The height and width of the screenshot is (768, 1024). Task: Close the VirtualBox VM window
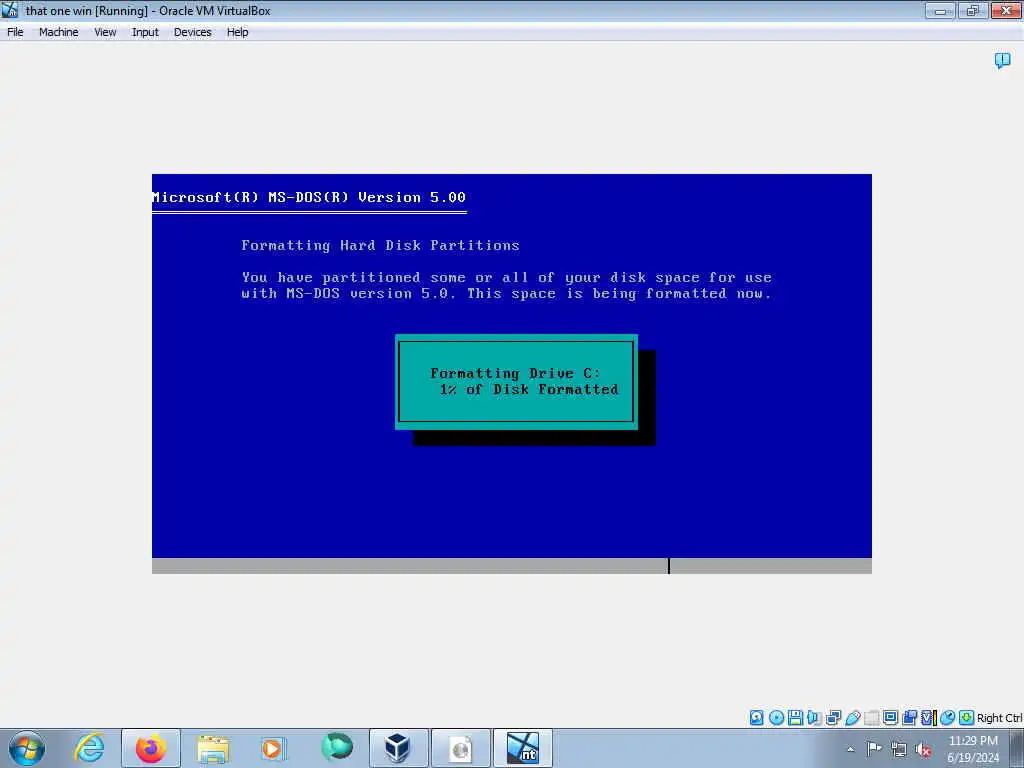click(x=1006, y=10)
